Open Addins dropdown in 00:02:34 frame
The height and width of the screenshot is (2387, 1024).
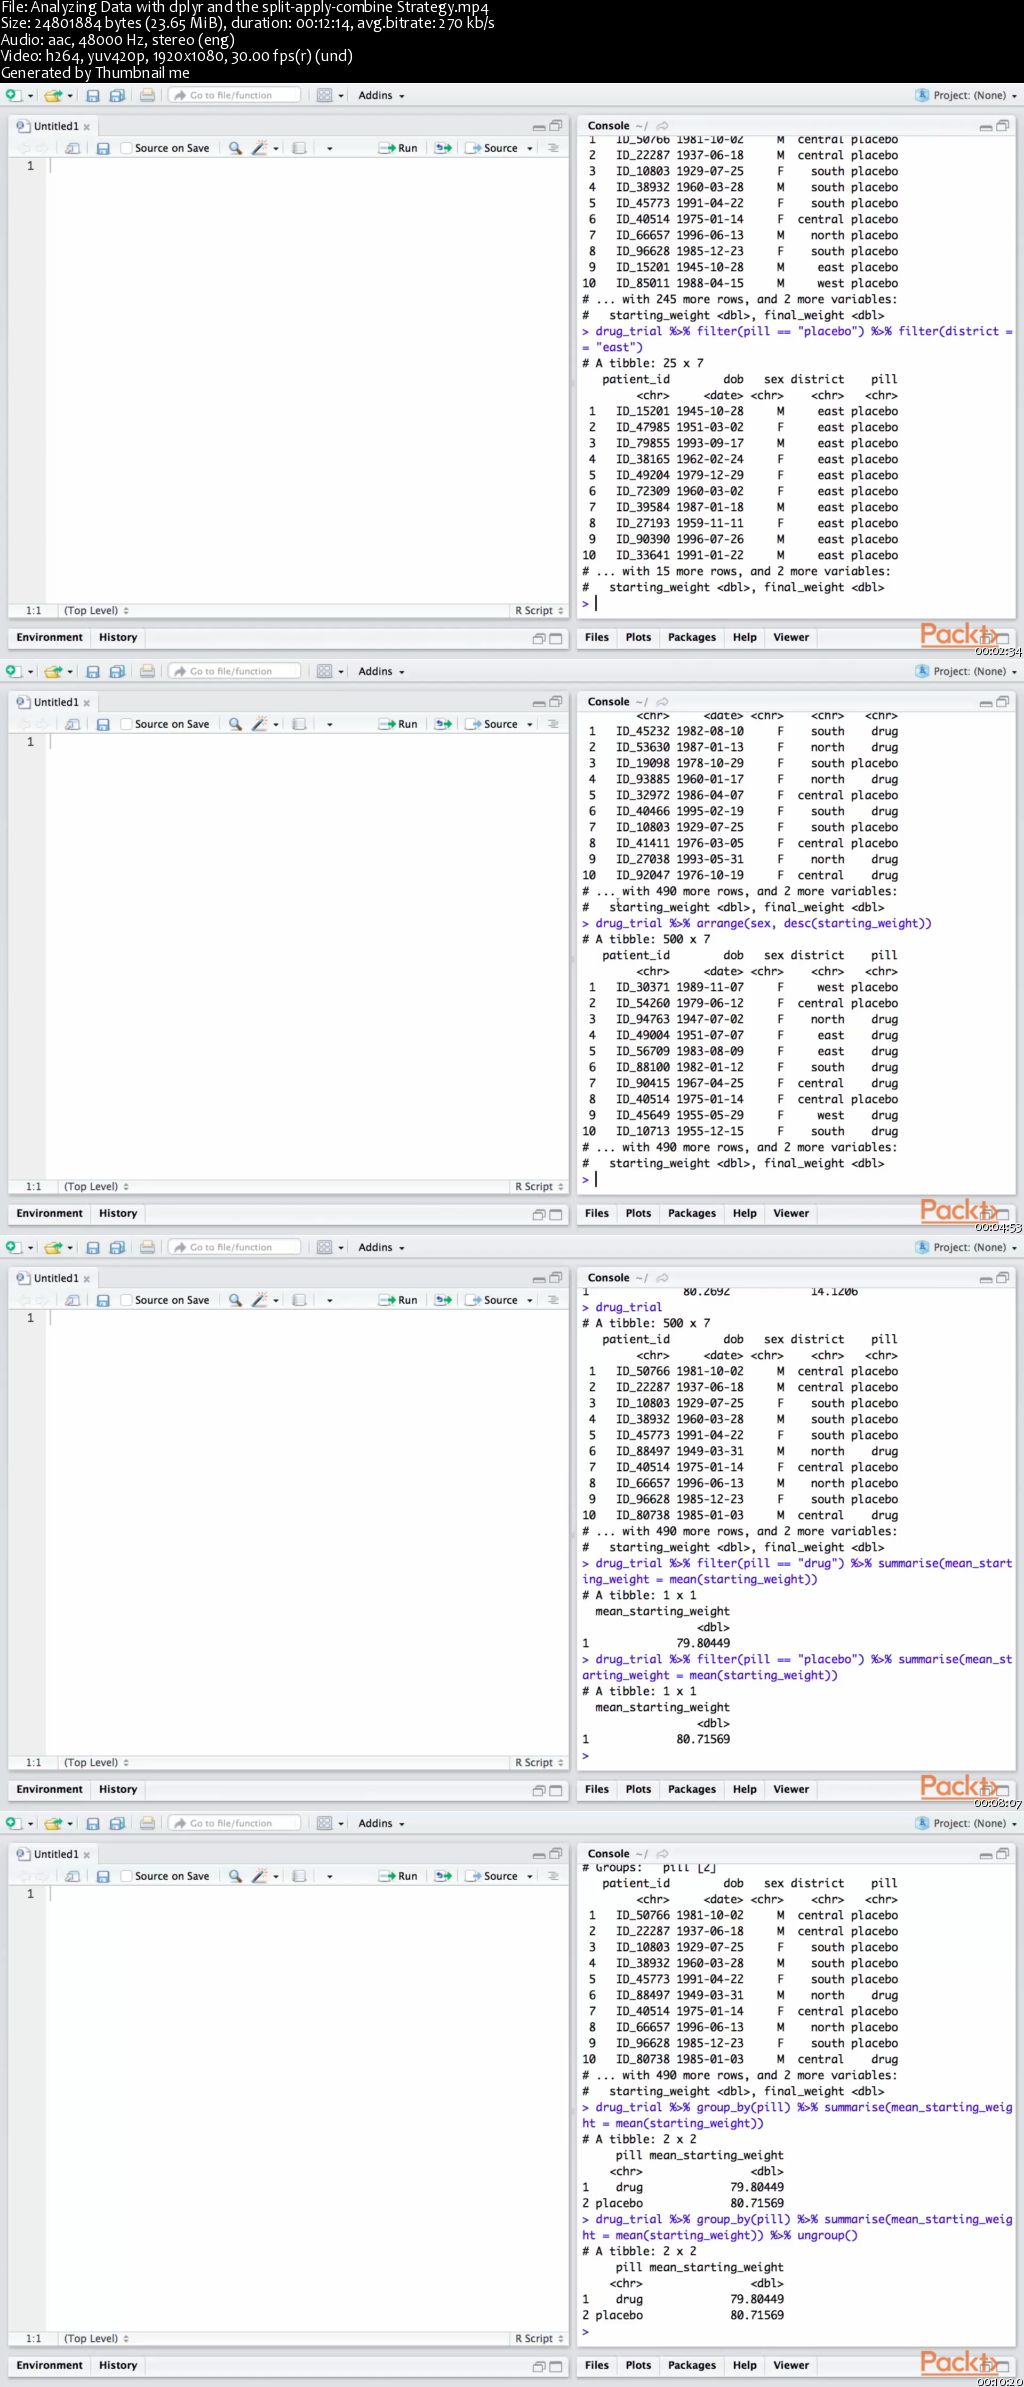(381, 96)
